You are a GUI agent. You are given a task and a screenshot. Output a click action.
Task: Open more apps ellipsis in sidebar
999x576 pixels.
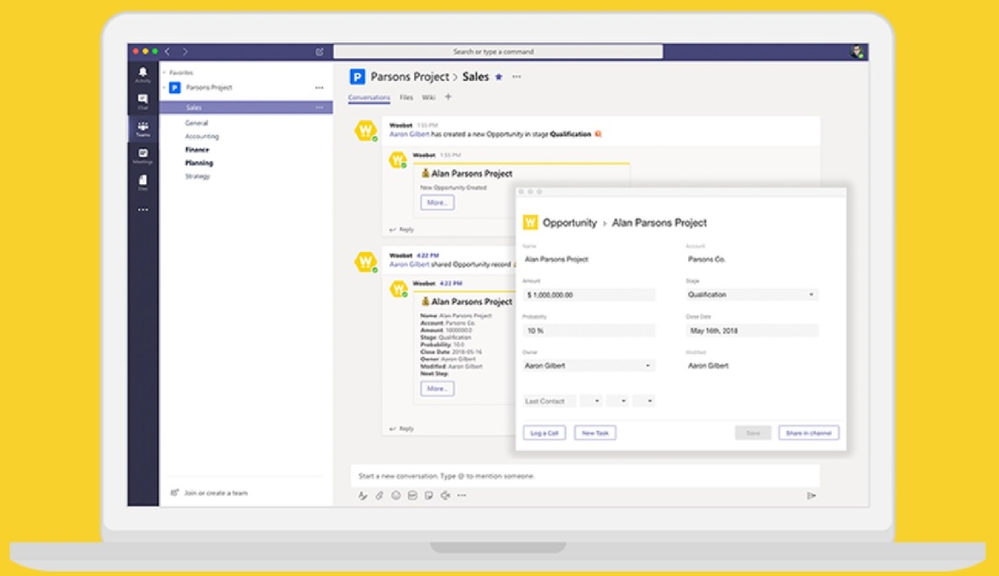click(x=143, y=210)
